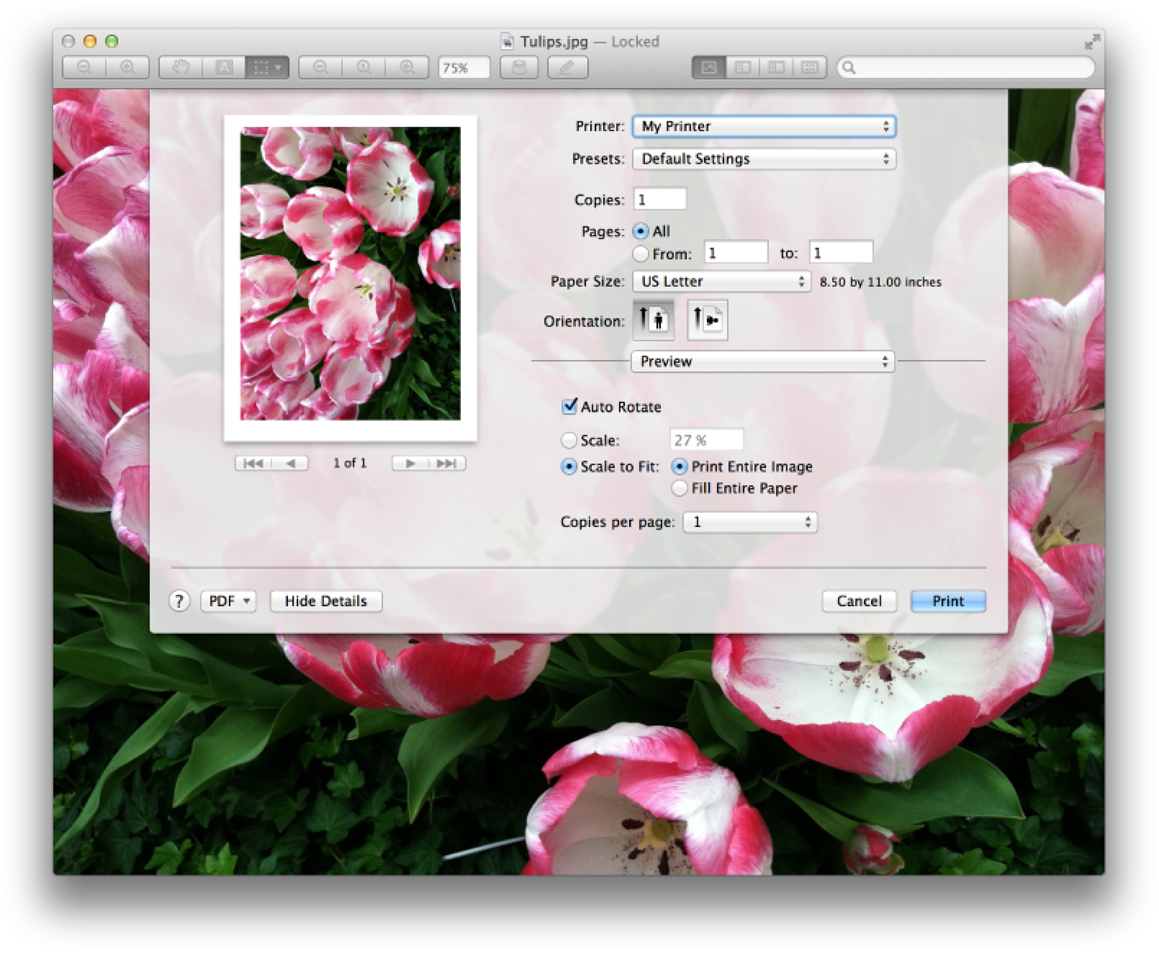The width and height of the screenshot is (1159, 953).
Task: Uncheck the Auto Rotate checkbox
Action: 569,407
